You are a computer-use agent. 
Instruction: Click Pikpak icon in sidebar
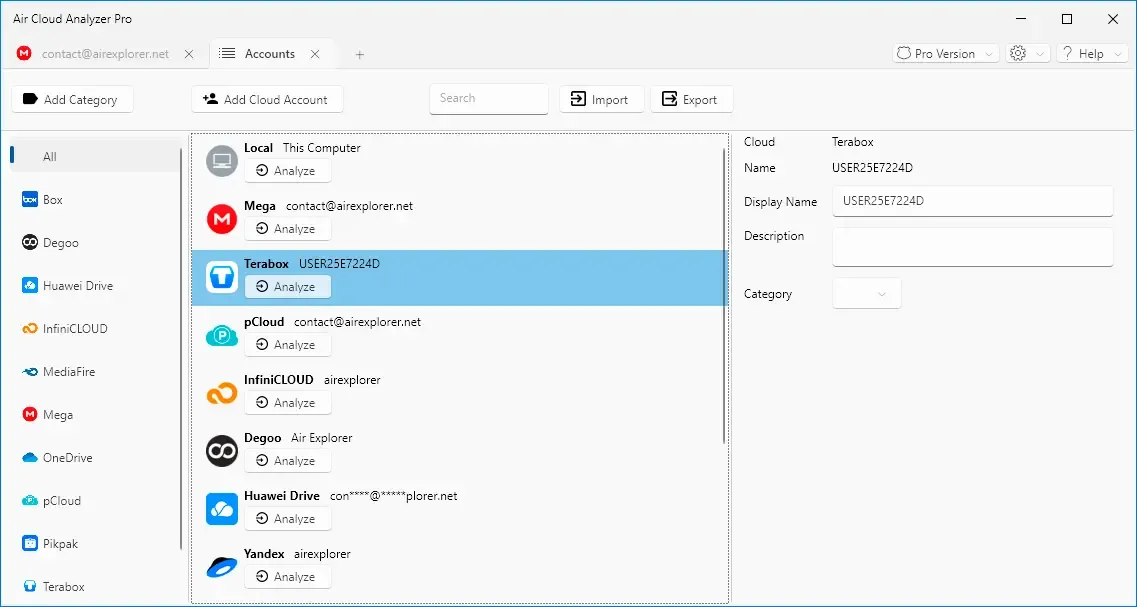30,543
